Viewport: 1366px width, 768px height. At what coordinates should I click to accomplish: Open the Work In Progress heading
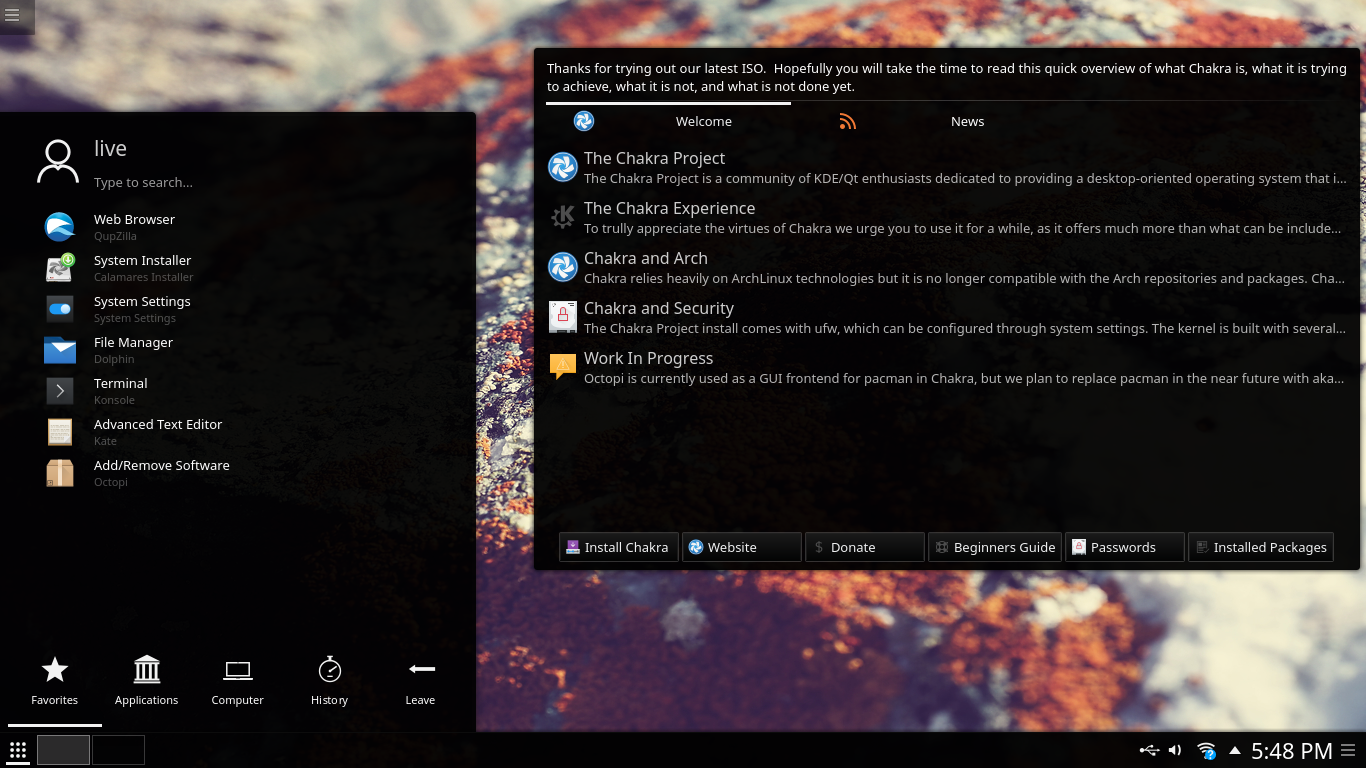pyautogui.click(x=648, y=358)
